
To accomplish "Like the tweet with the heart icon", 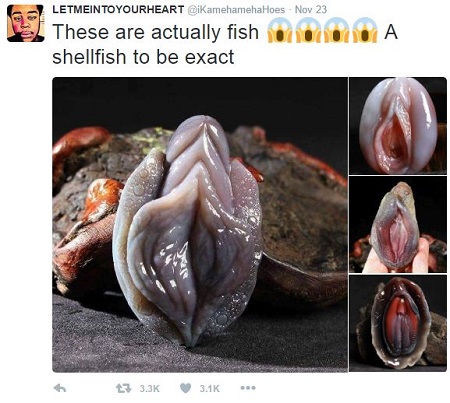I will point(185,388).
